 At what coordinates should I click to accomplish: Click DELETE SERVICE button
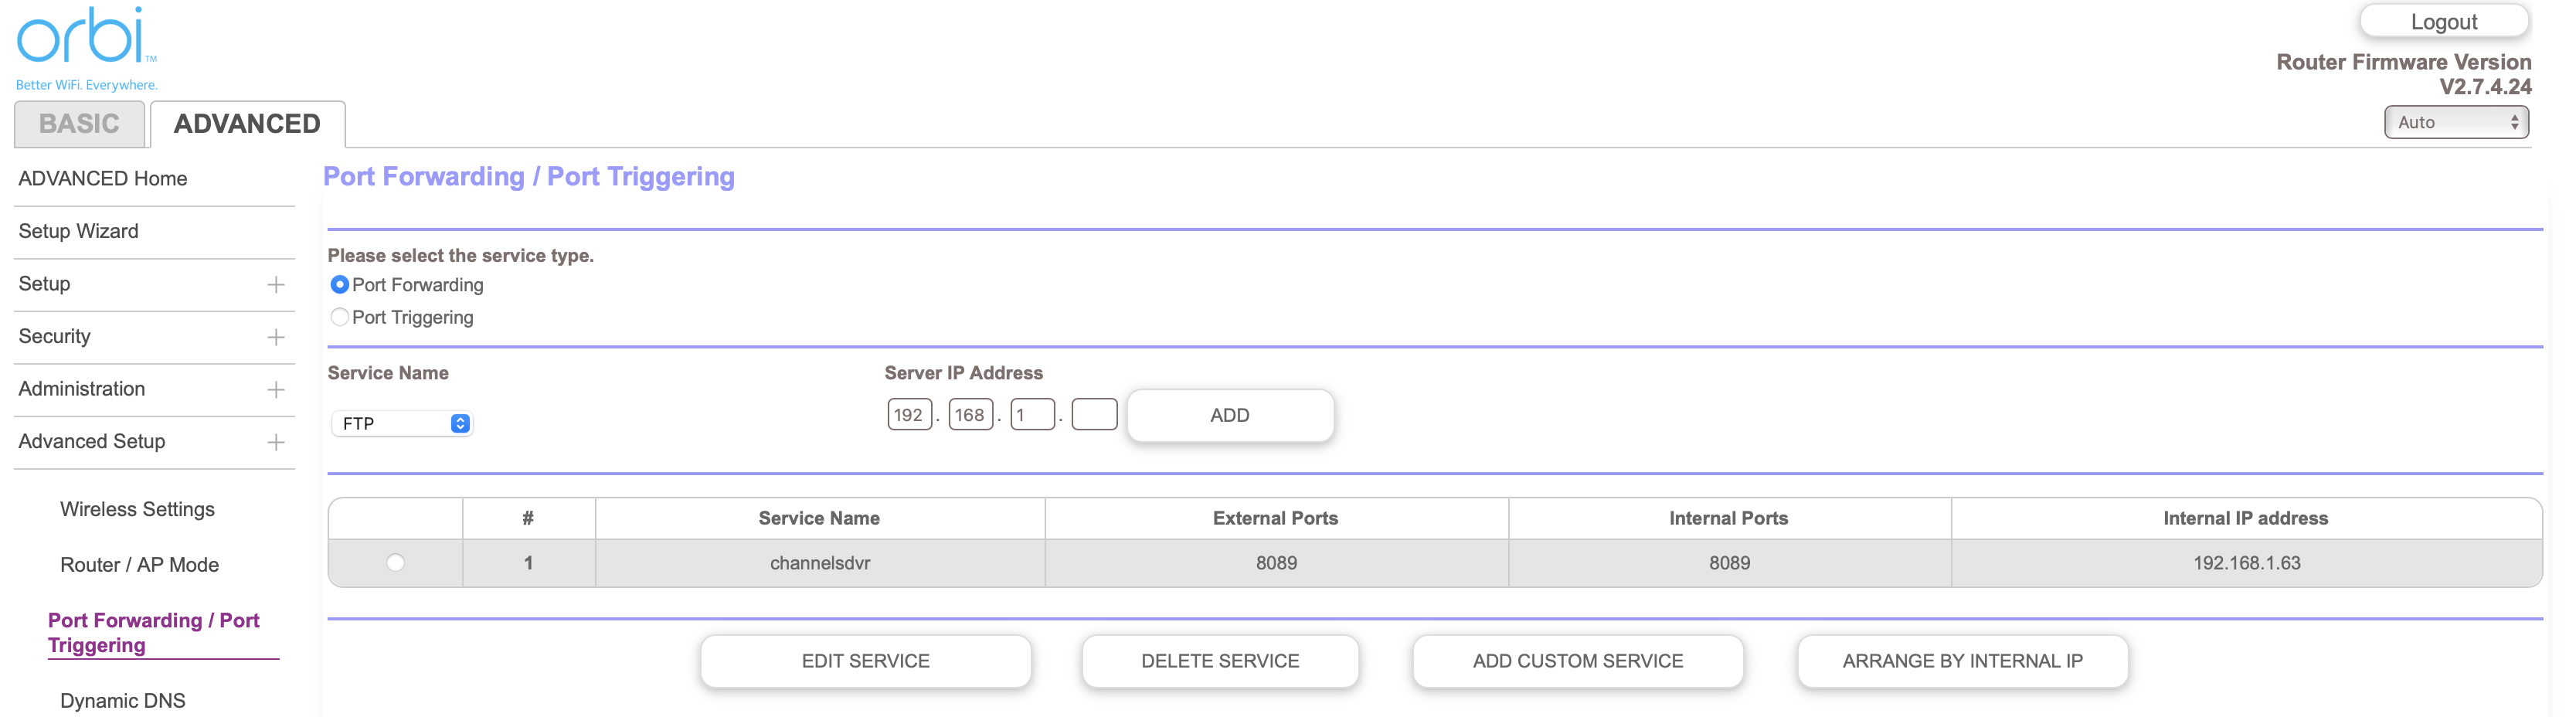[x=1220, y=661]
